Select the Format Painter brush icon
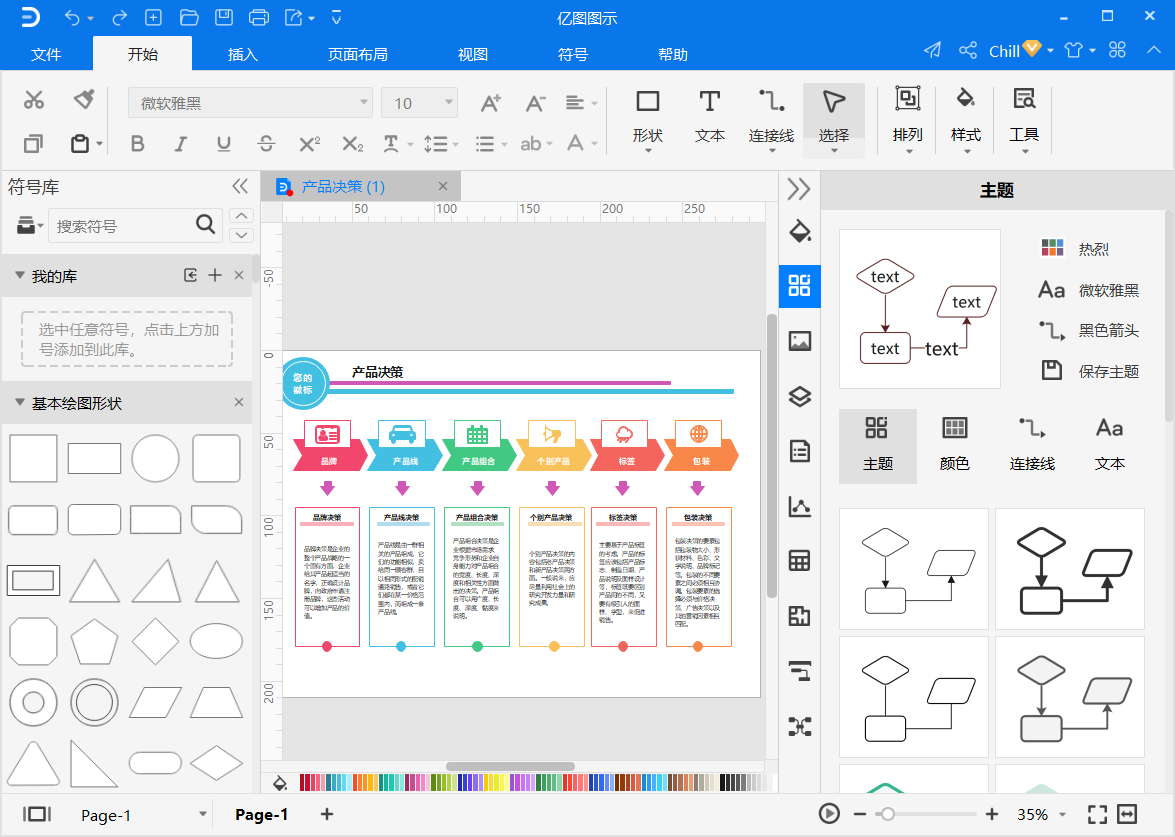The width and height of the screenshot is (1175, 837). click(x=84, y=99)
